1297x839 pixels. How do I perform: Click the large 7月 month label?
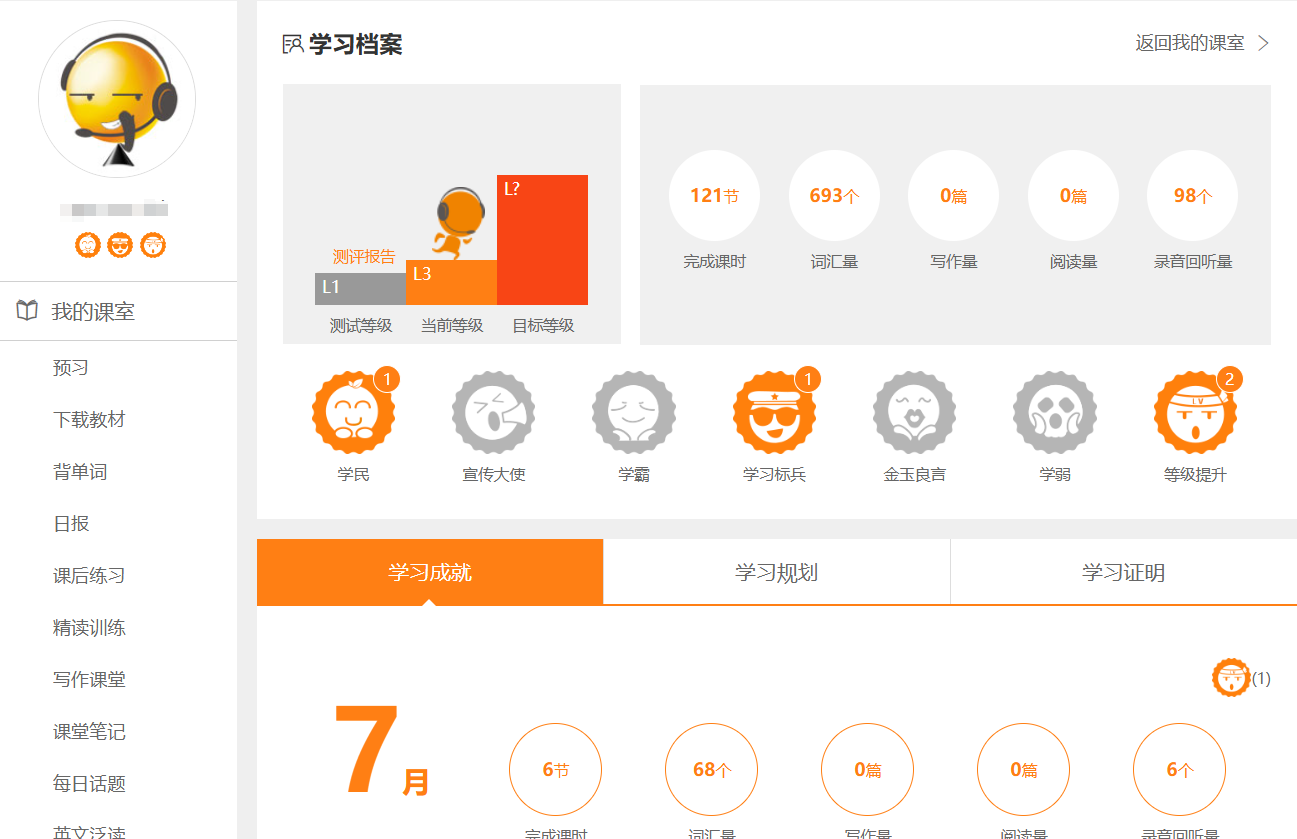point(381,751)
